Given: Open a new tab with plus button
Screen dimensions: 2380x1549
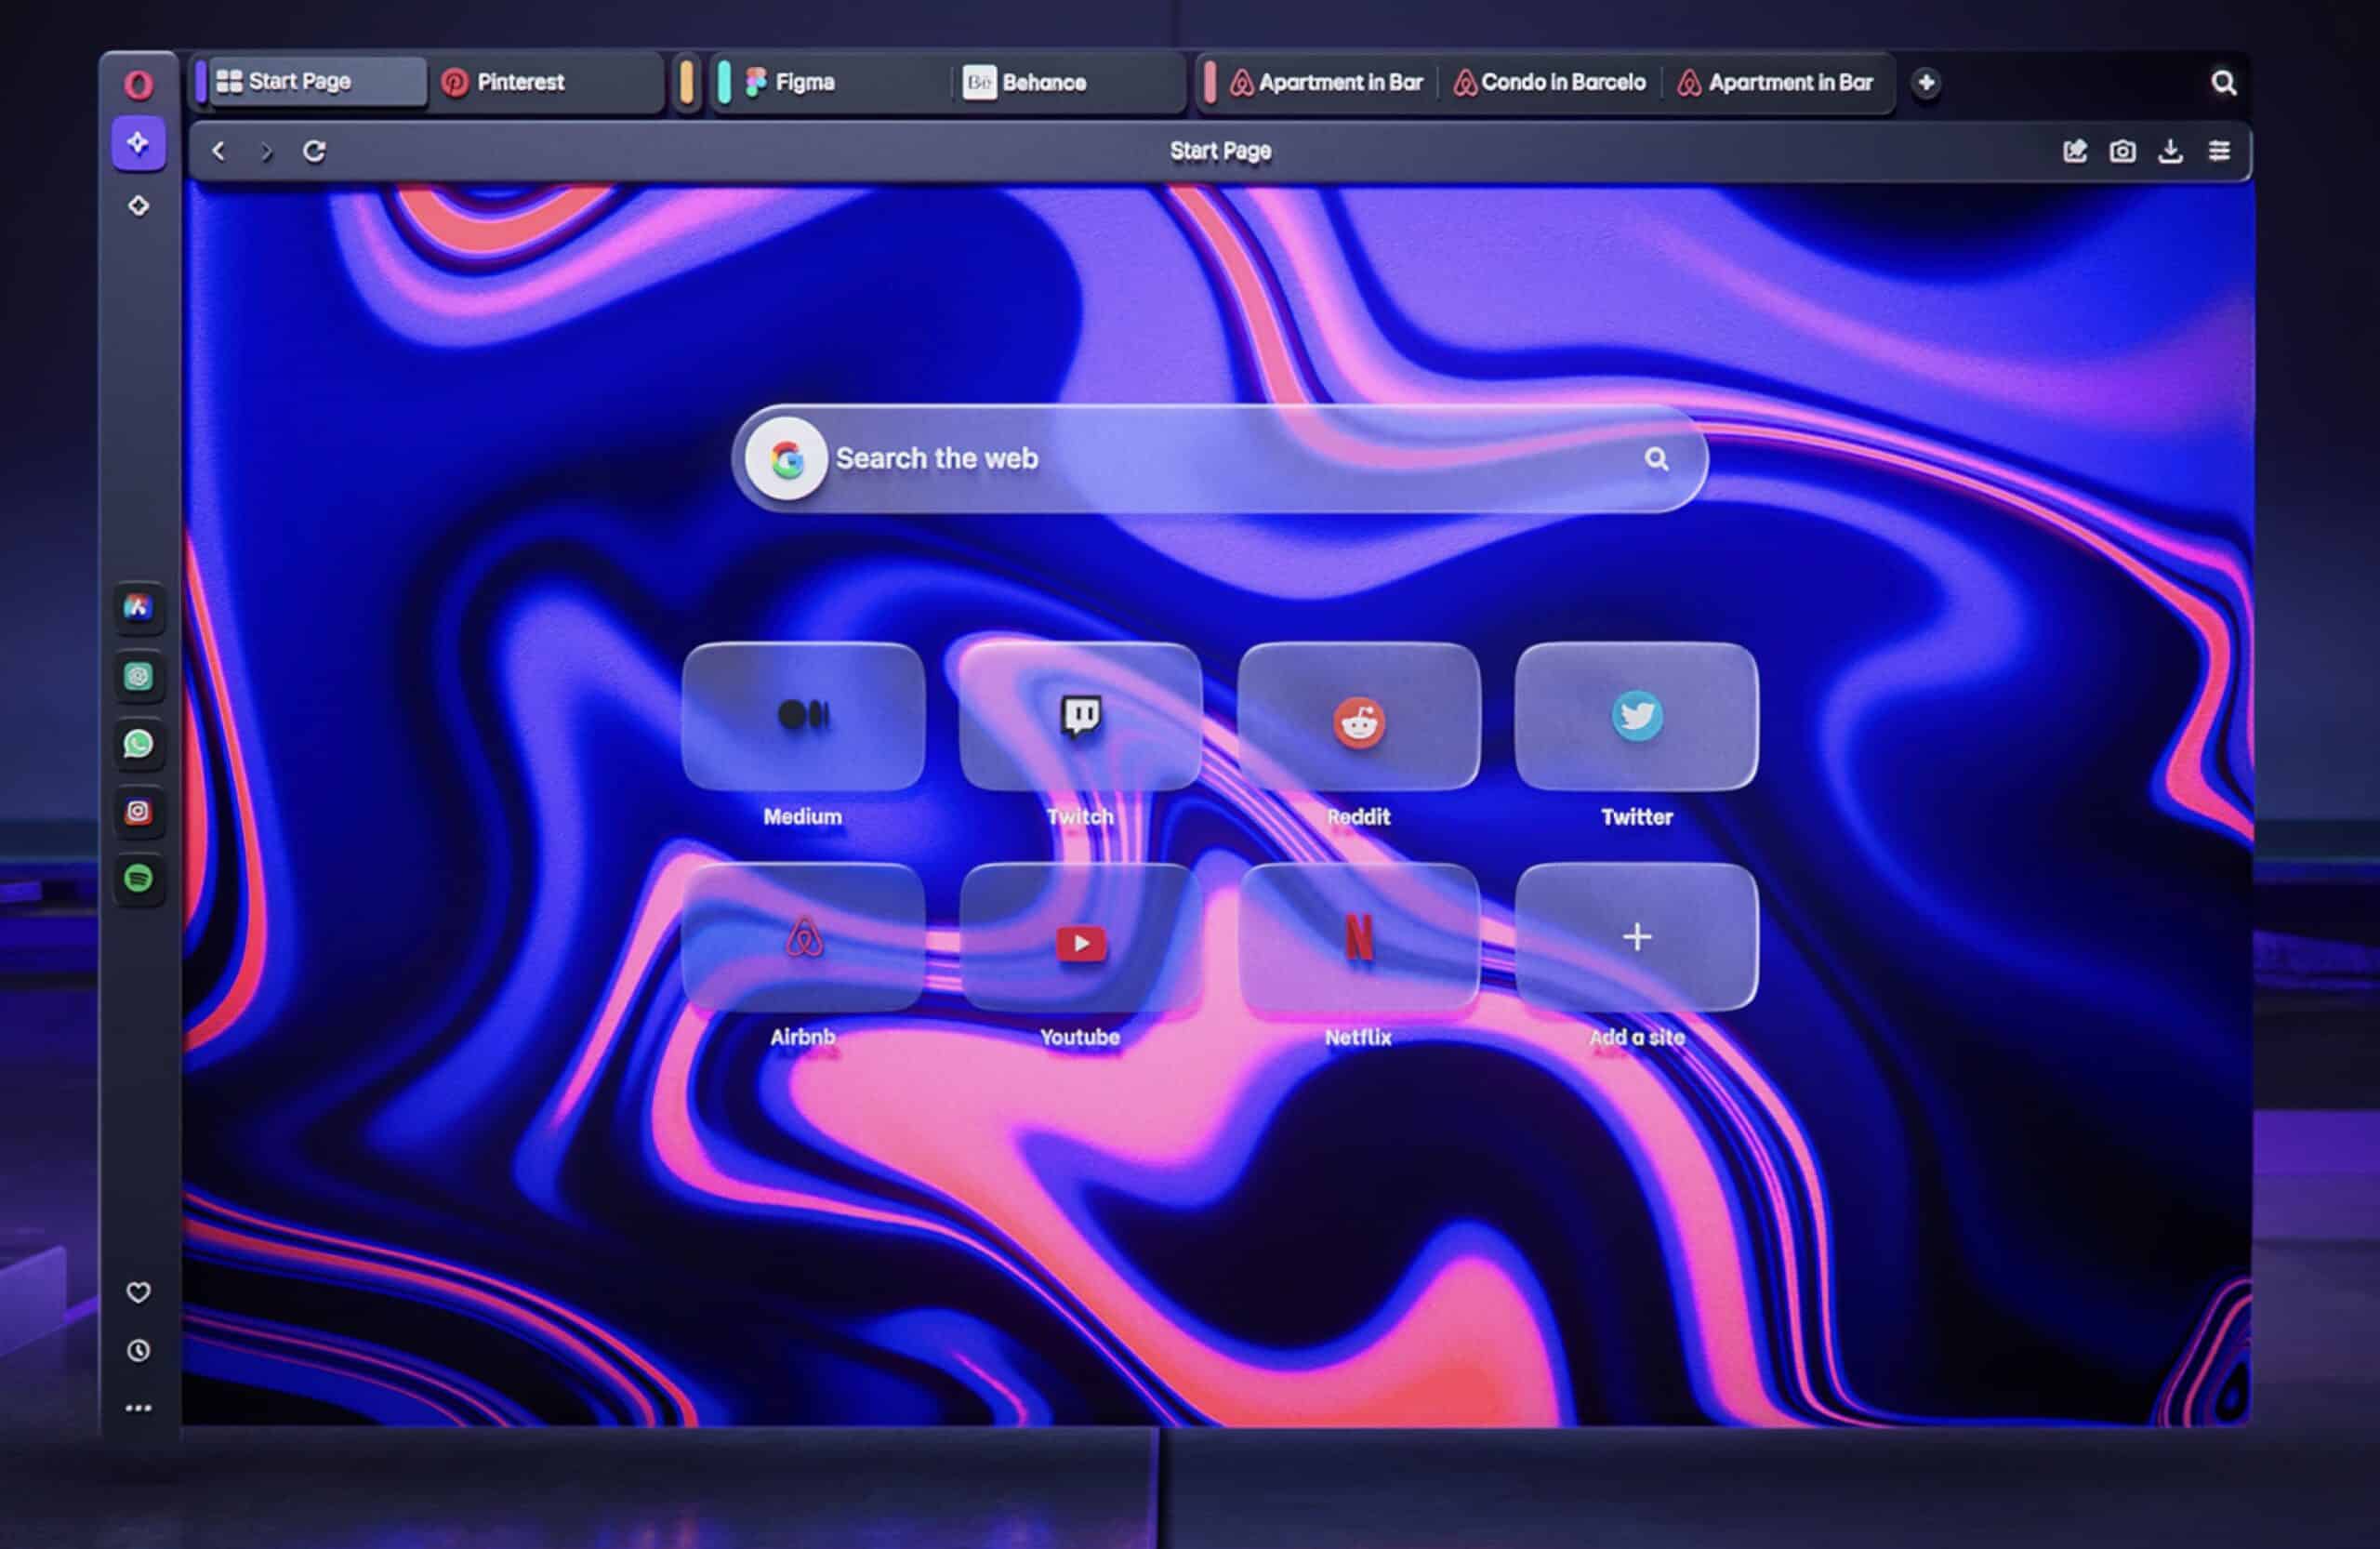Looking at the screenshot, I should pos(1926,82).
